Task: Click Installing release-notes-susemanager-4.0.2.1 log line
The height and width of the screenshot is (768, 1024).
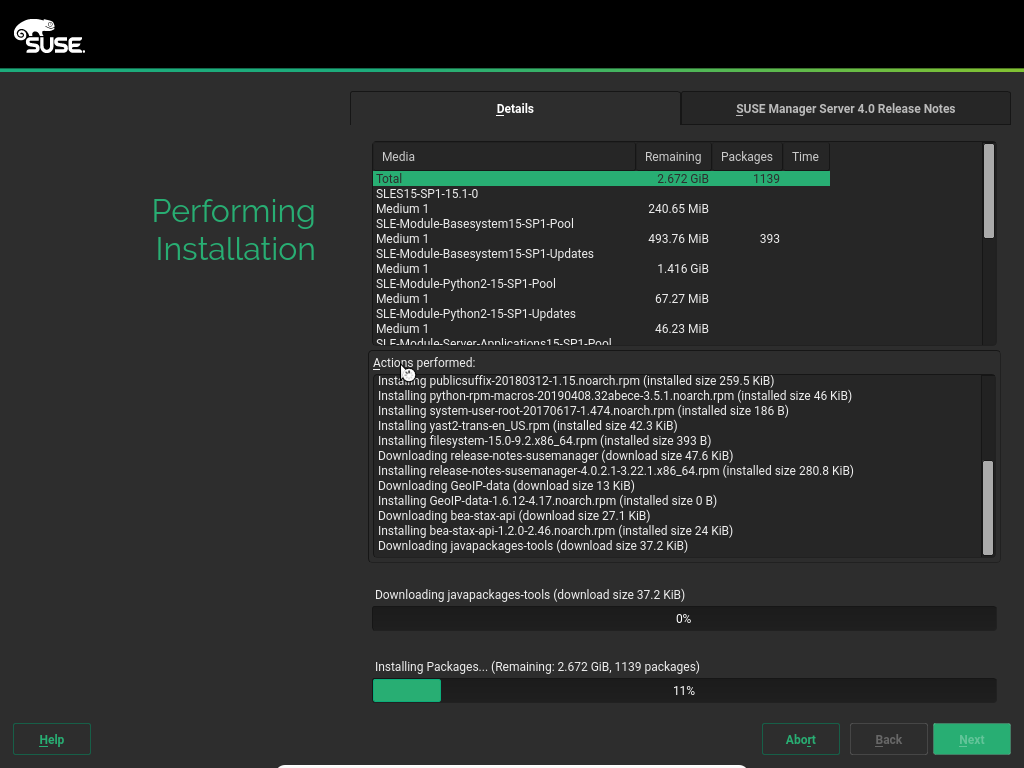Action: [x=616, y=471]
